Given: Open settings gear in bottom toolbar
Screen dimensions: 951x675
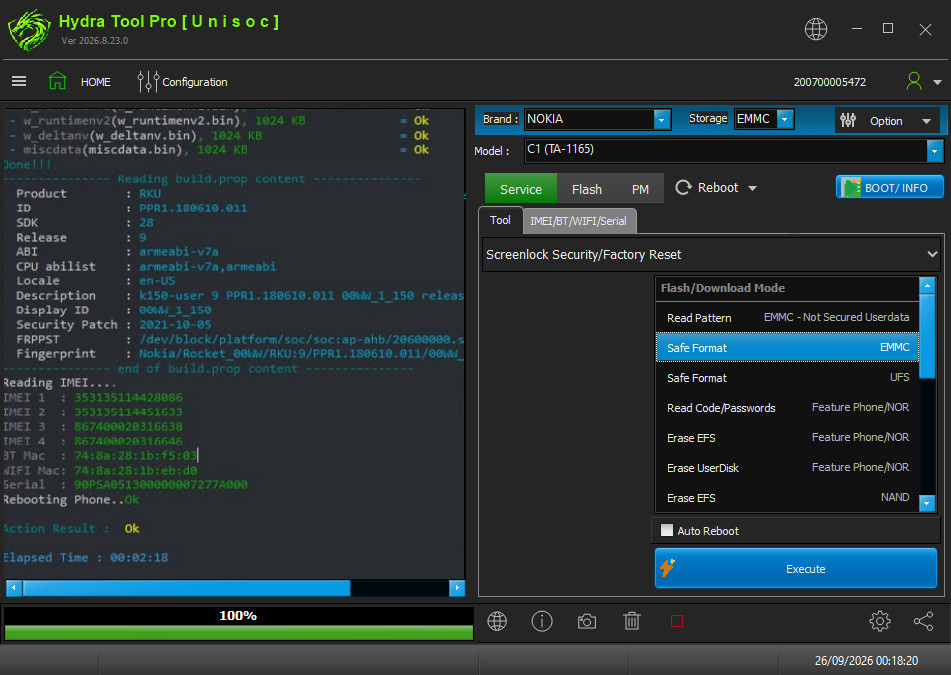Looking at the screenshot, I should (879, 621).
